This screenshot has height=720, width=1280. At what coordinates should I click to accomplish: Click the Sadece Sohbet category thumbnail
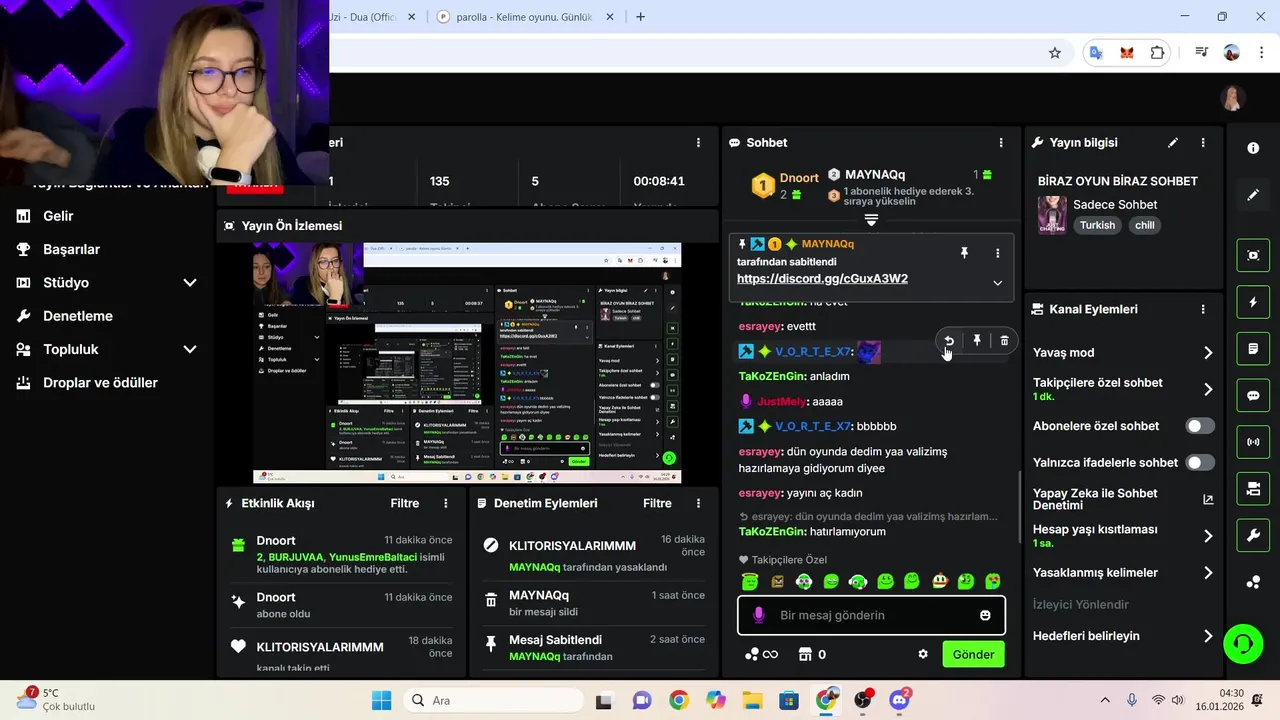tap(1052, 215)
